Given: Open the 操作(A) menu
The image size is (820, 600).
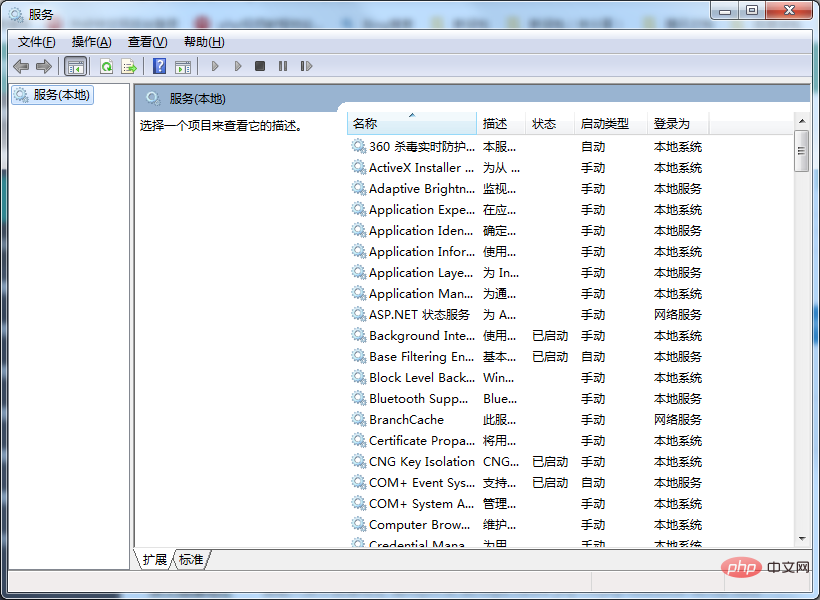Looking at the screenshot, I should (92, 42).
